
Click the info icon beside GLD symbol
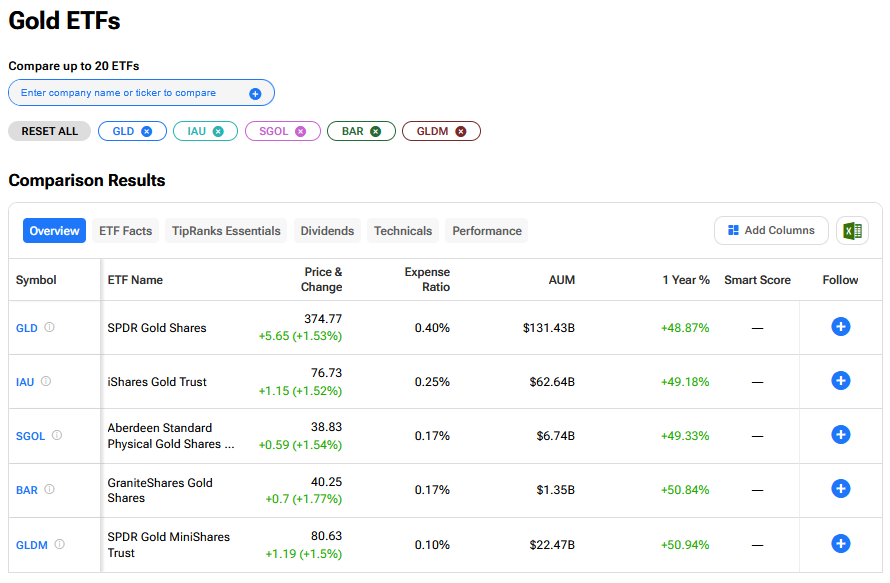(50, 327)
